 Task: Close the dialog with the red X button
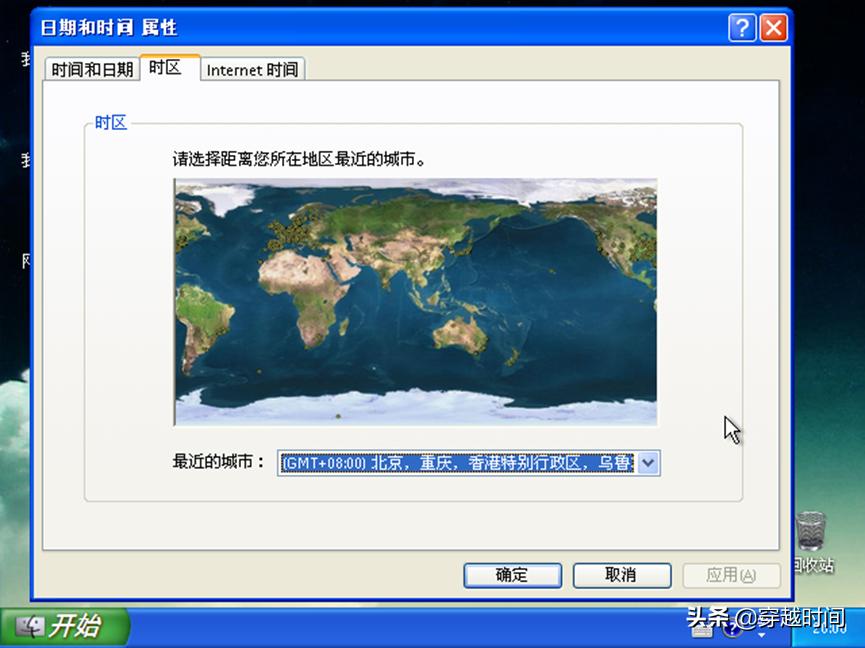773,28
